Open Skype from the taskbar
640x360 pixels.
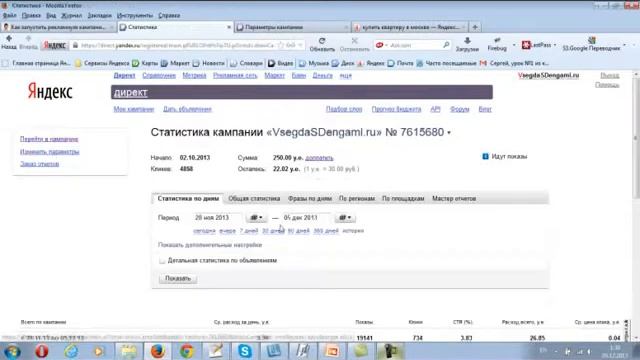[x=244, y=351]
